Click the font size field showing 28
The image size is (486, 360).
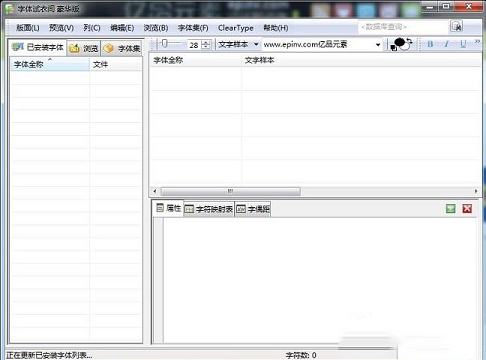194,45
